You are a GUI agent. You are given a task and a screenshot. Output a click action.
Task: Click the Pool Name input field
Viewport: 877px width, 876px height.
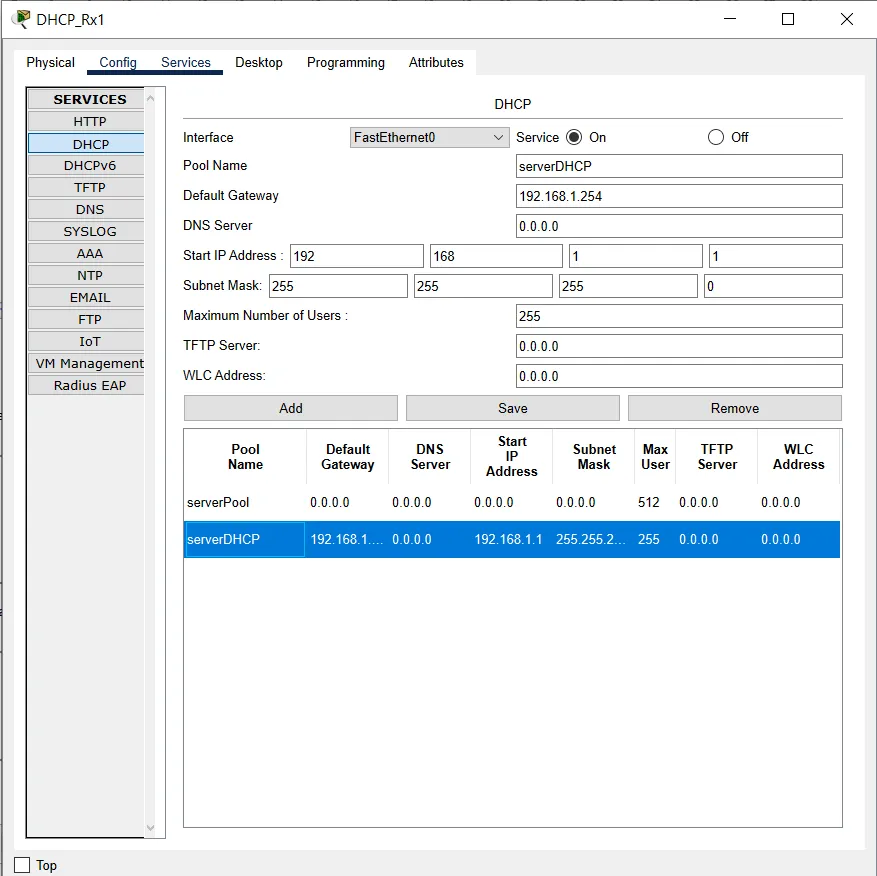679,166
